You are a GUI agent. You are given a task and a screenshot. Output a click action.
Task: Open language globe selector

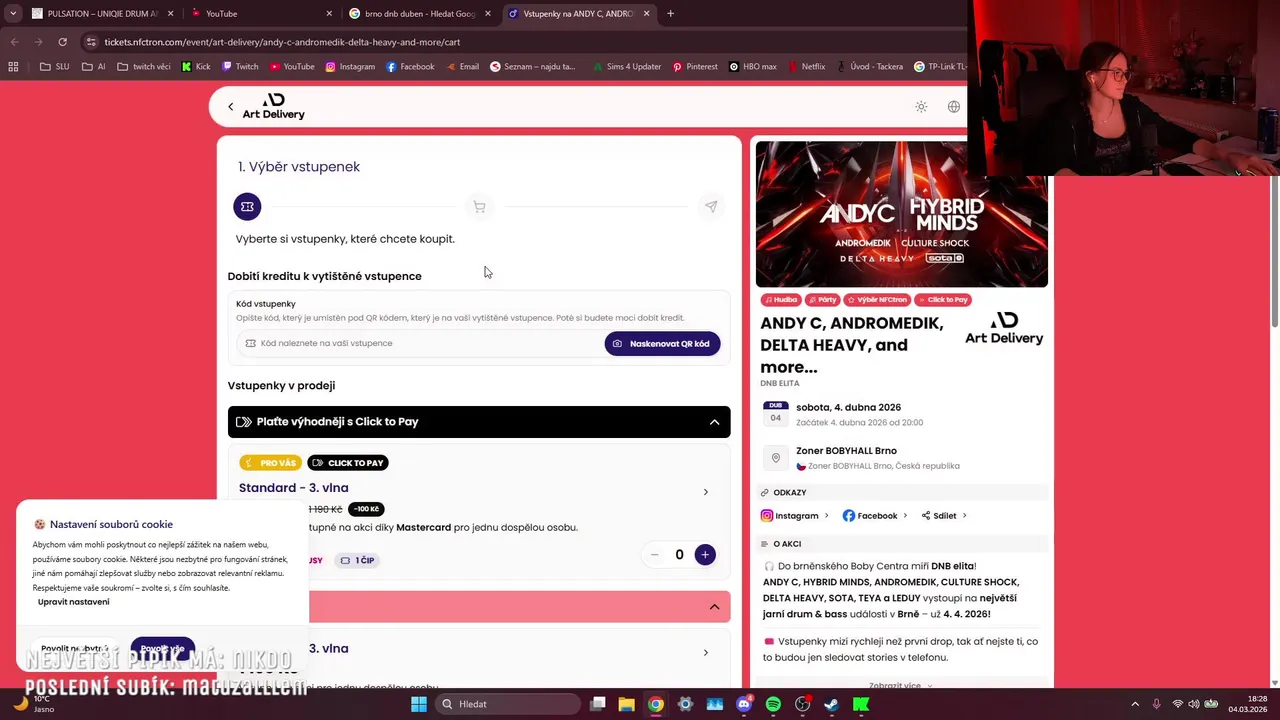tap(954, 107)
